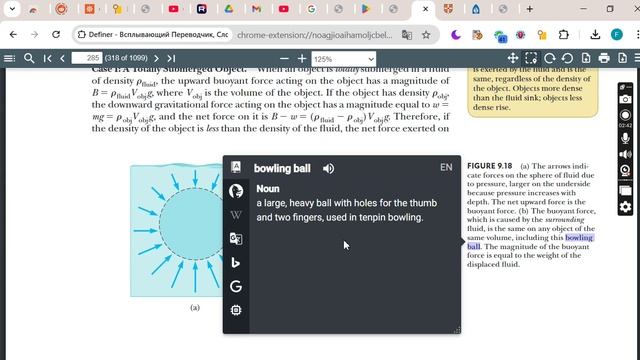The width and height of the screenshot is (640, 360).
Task: Download the PDF document
Action: [x=622, y=58]
